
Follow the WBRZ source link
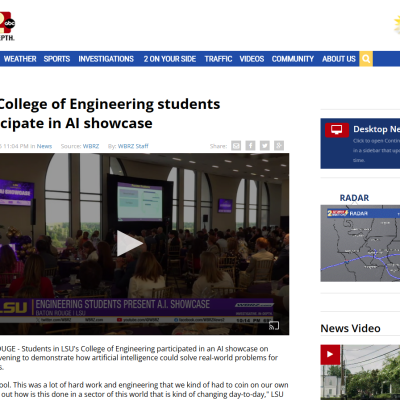[x=91, y=146]
